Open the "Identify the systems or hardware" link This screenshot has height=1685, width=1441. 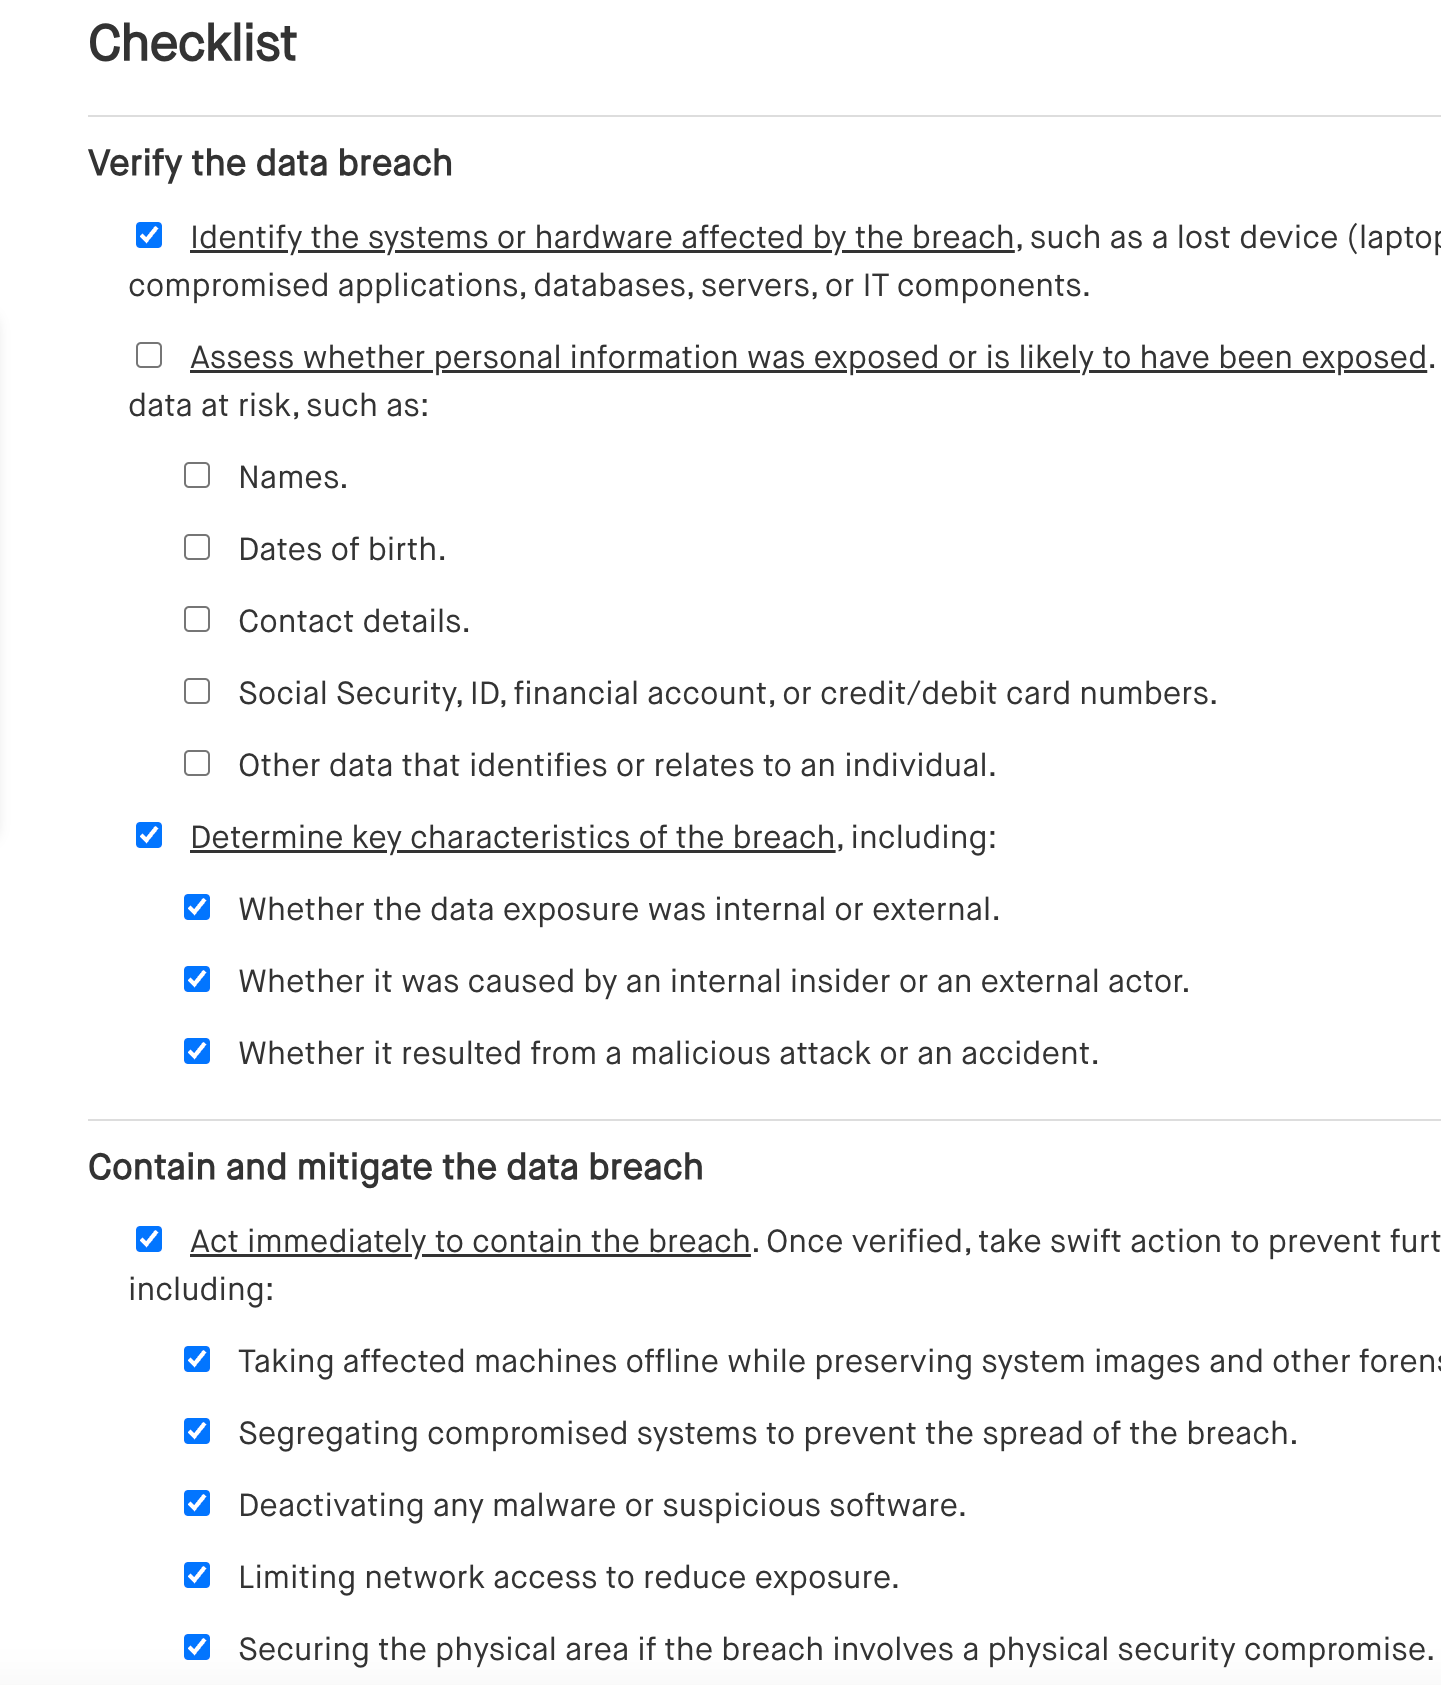coord(600,237)
